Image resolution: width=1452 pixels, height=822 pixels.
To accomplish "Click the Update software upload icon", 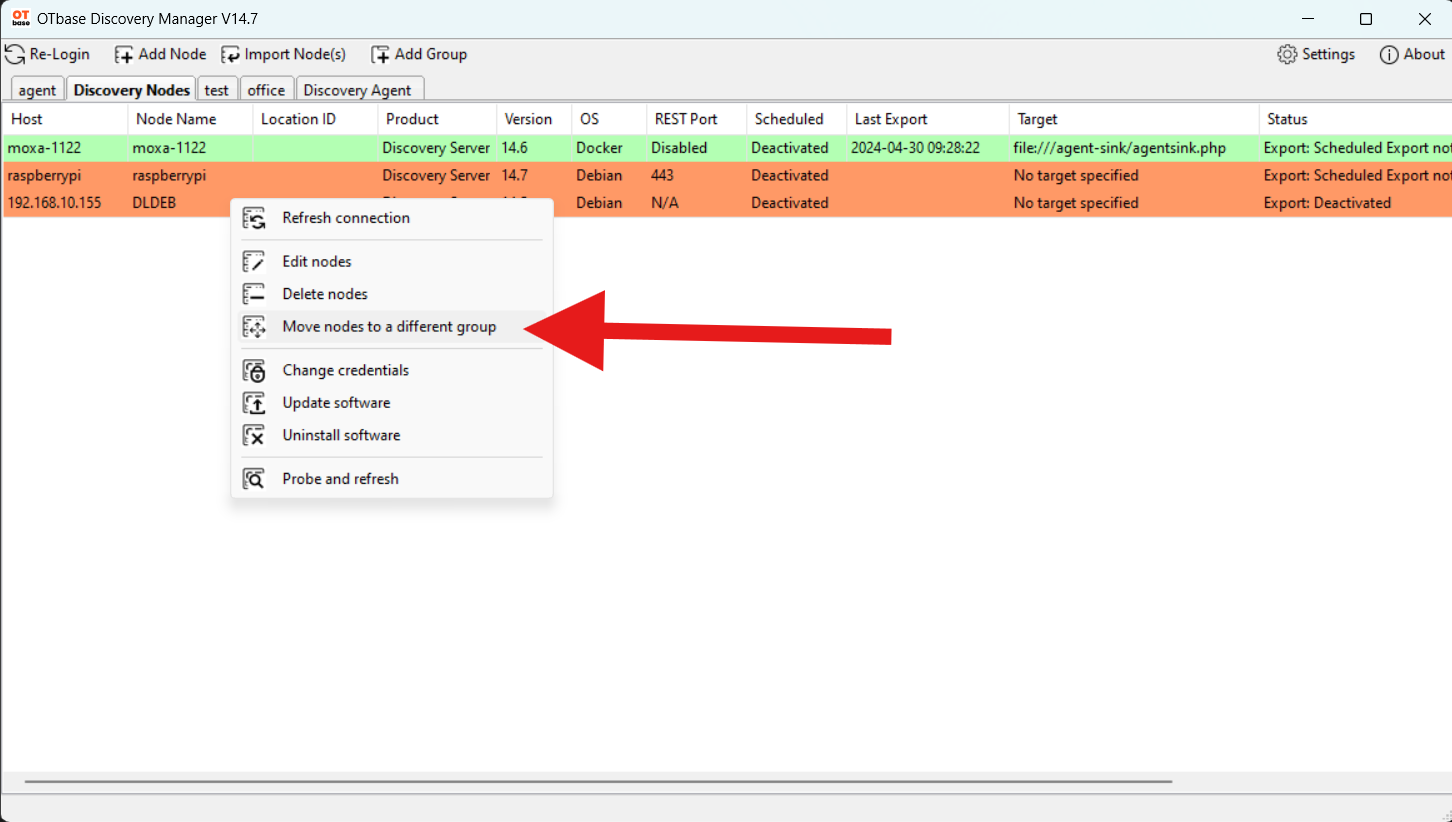I will point(254,403).
